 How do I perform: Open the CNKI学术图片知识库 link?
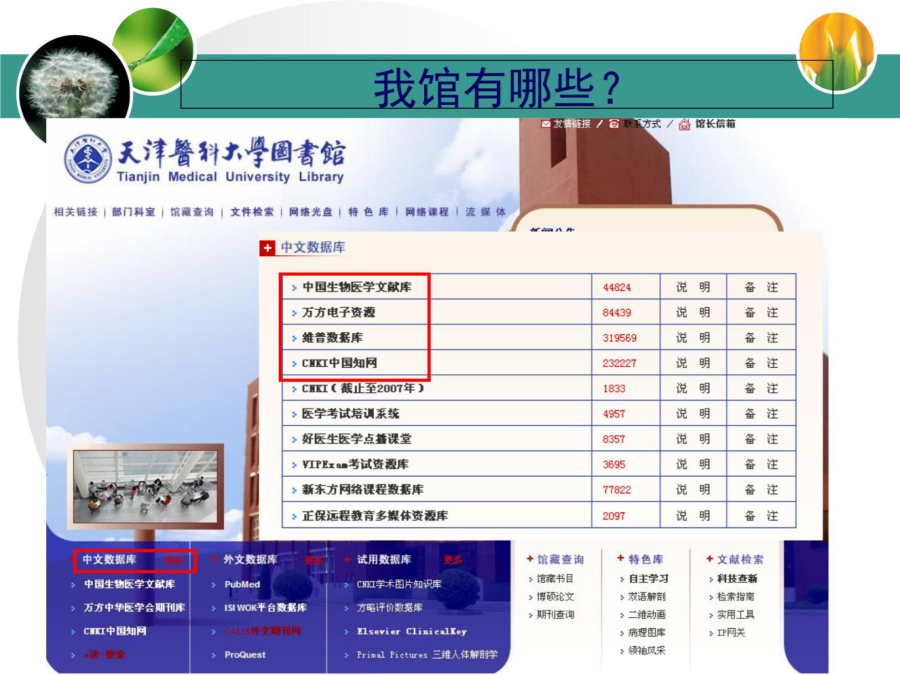tap(399, 584)
